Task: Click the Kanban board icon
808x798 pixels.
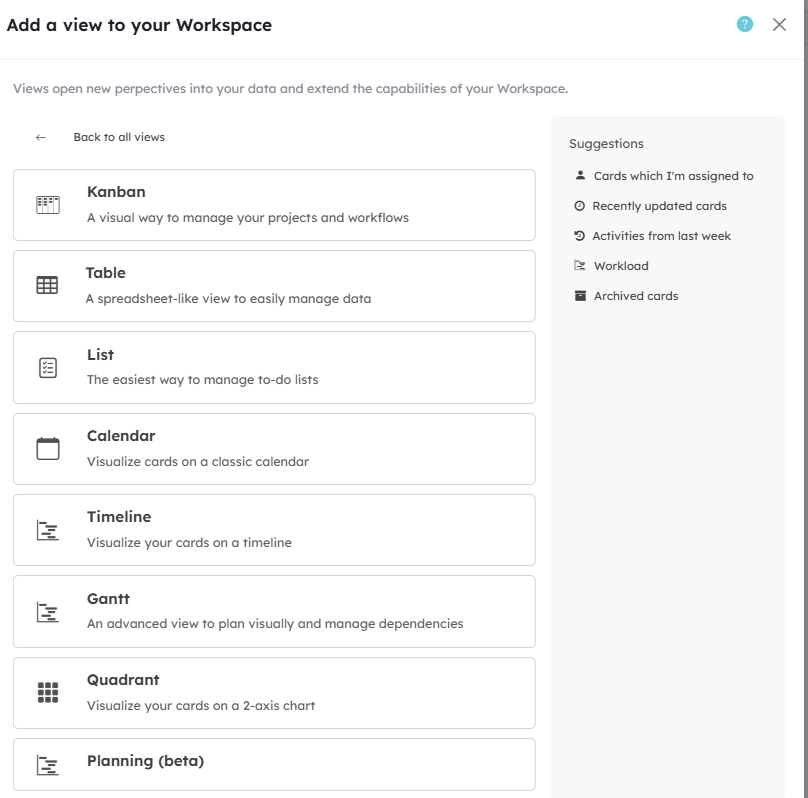Action: (x=48, y=205)
